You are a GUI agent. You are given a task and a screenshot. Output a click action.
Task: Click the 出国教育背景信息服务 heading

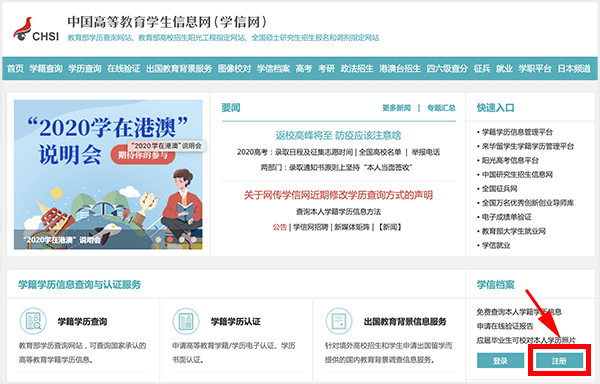(405, 322)
